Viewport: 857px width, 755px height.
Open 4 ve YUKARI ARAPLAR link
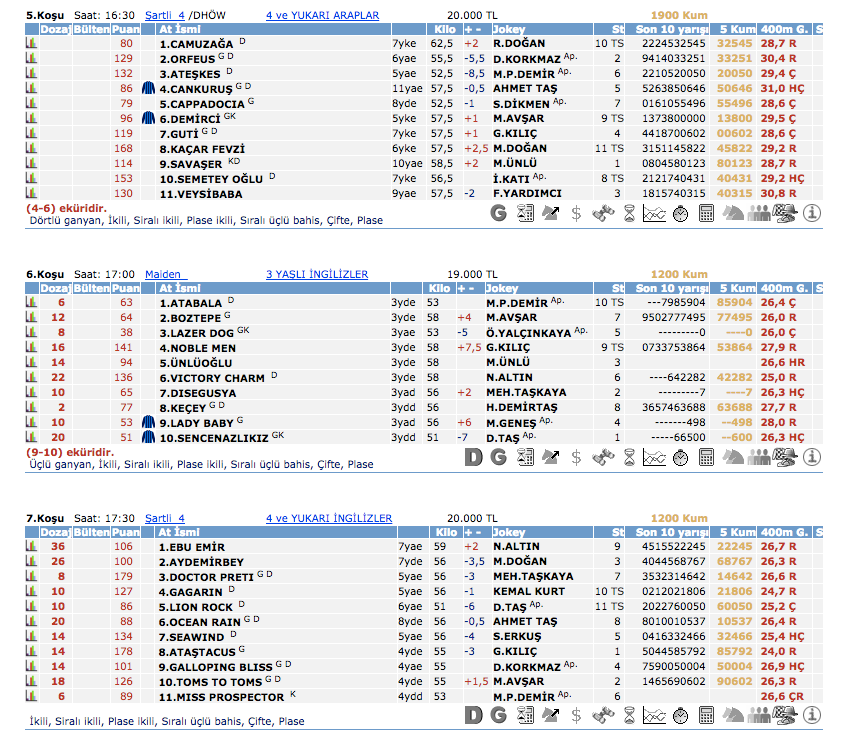point(322,16)
